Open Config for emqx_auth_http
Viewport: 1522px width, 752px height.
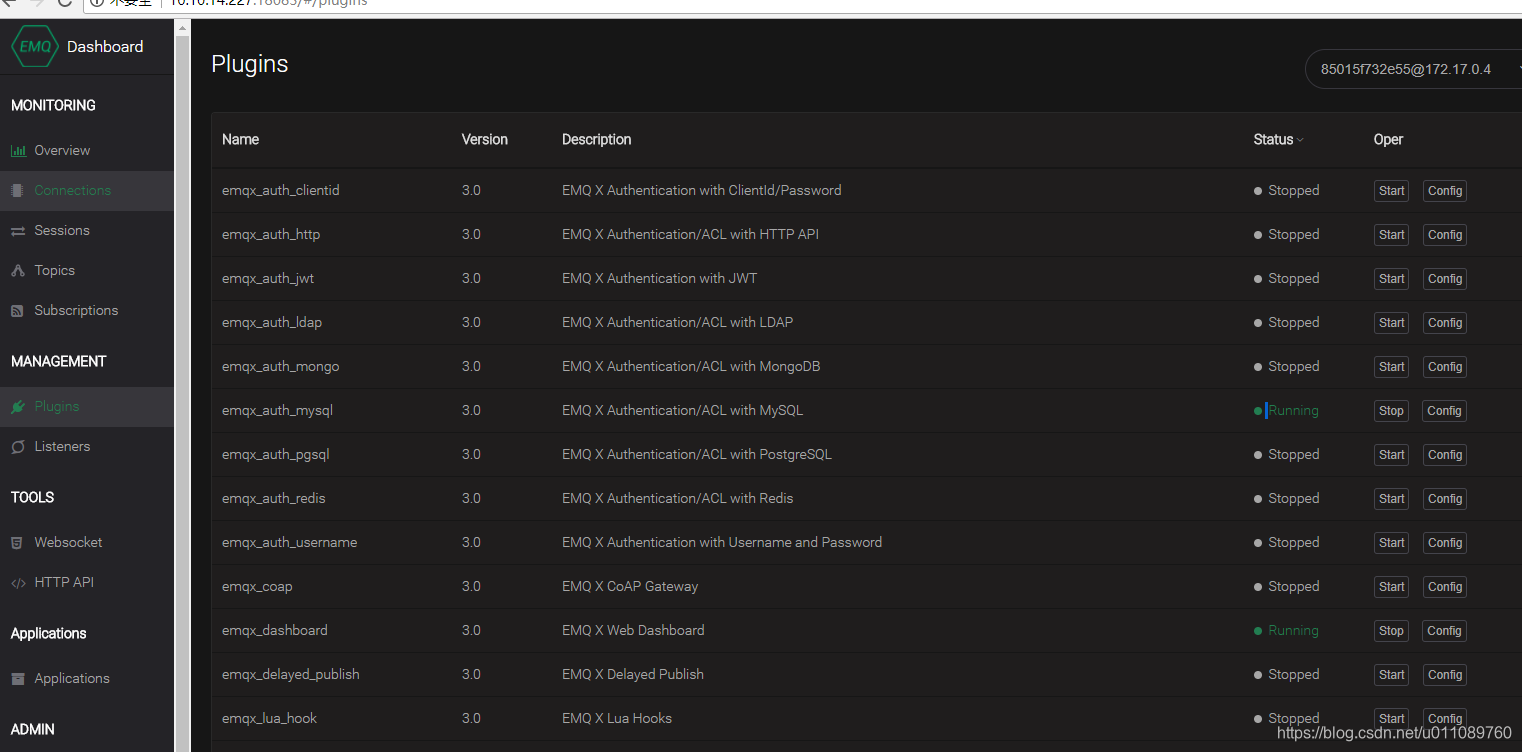click(x=1445, y=235)
